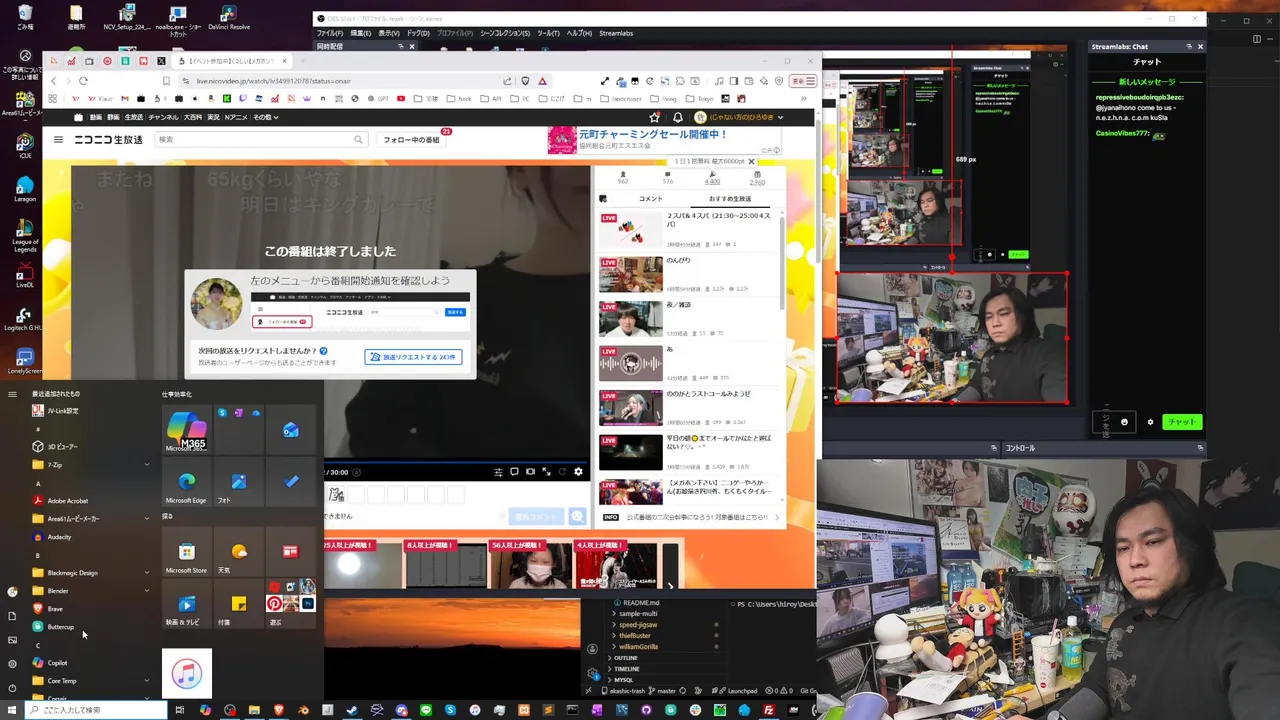Image resolution: width=1280 pixels, height=720 pixels.
Task: Toggle comment display icon in player
Action: pyautogui.click(x=514, y=472)
